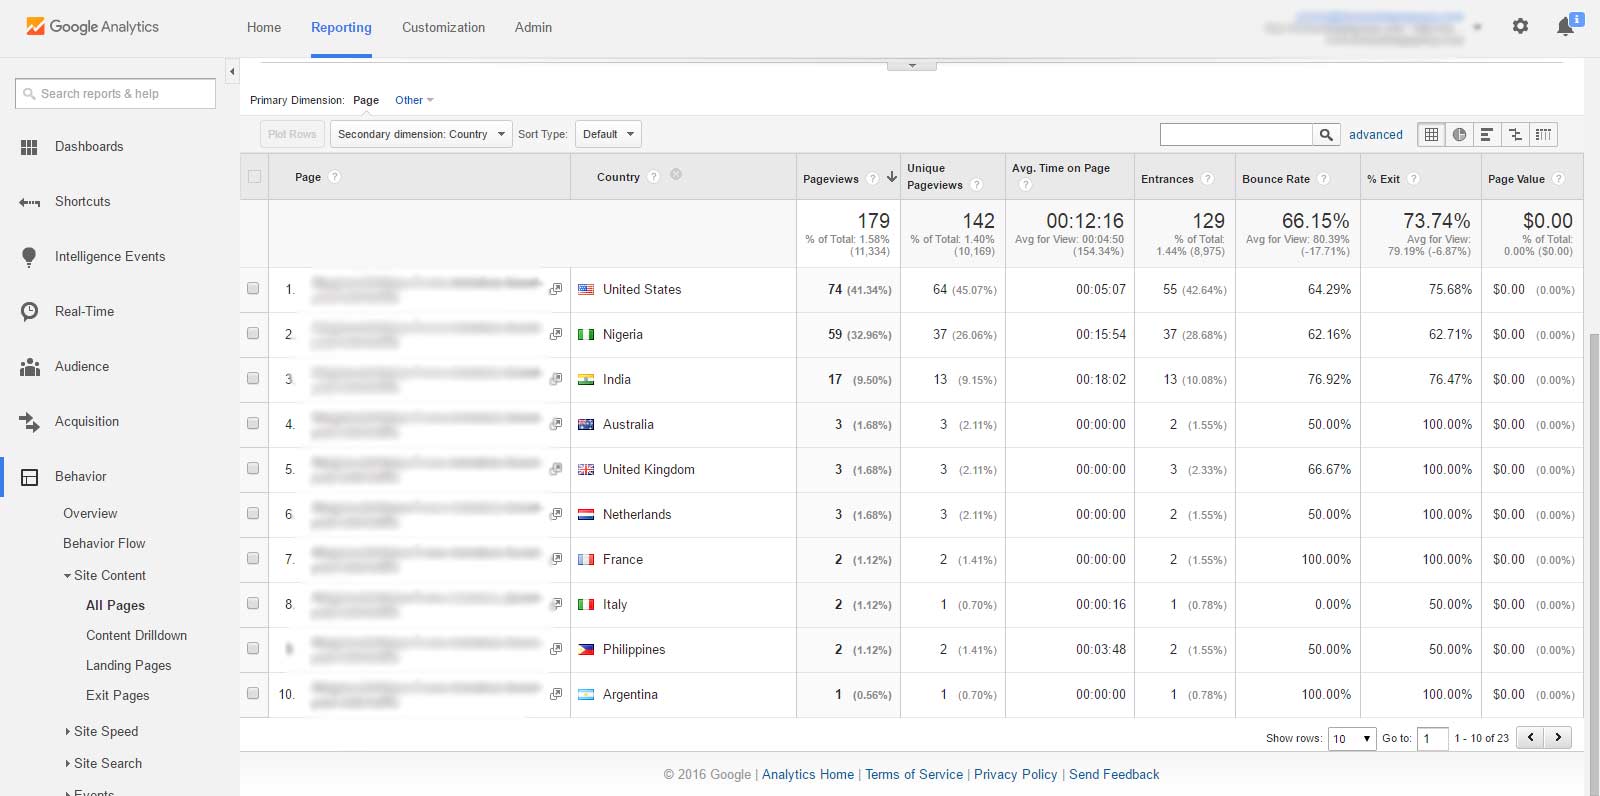The image size is (1600, 796).
Task: Focus the Search reports & help field
Action: pos(115,93)
